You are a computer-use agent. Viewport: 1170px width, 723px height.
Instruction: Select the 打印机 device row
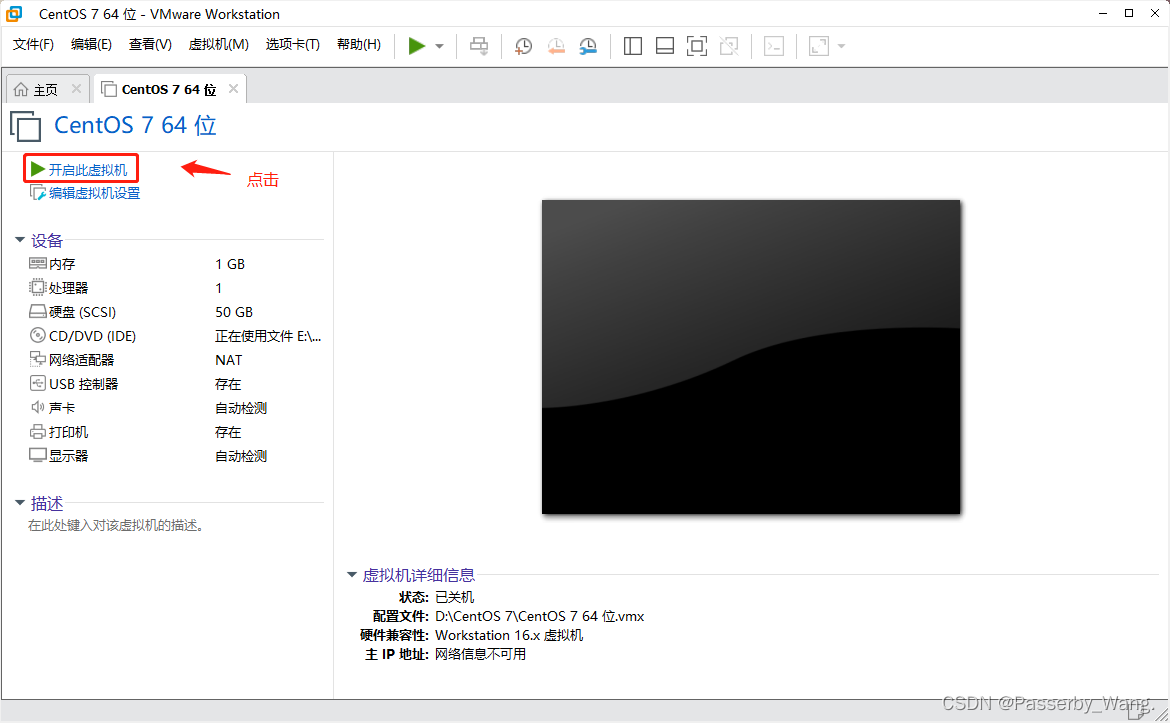pos(175,432)
